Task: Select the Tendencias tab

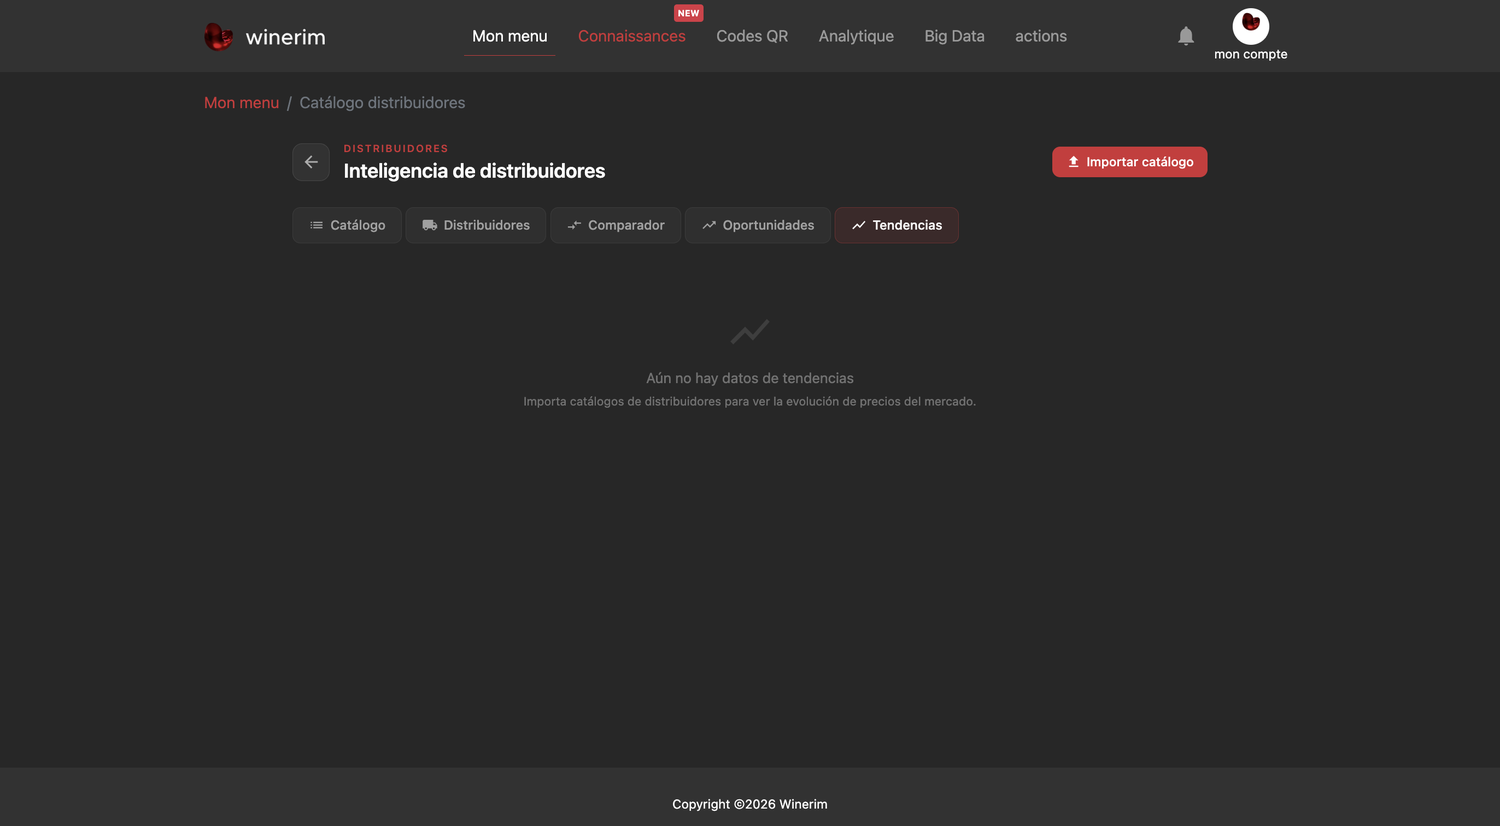Action: point(896,225)
